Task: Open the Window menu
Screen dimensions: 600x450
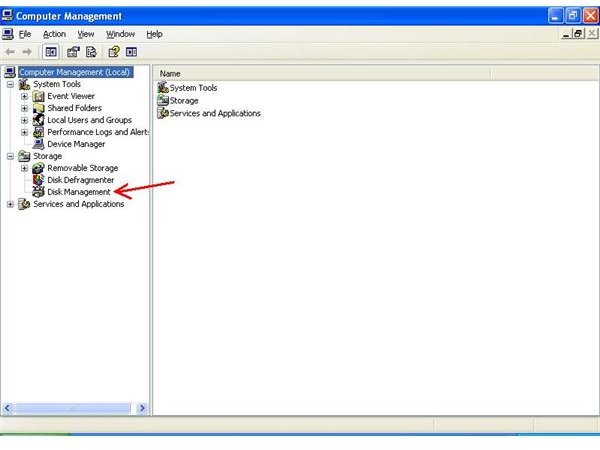Action: click(x=121, y=34)
